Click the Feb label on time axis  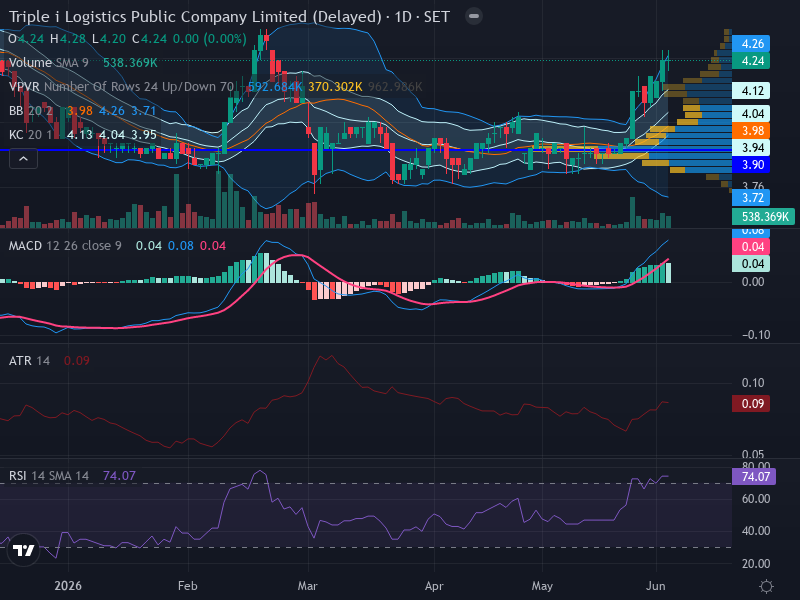click(x=188, y=586)
